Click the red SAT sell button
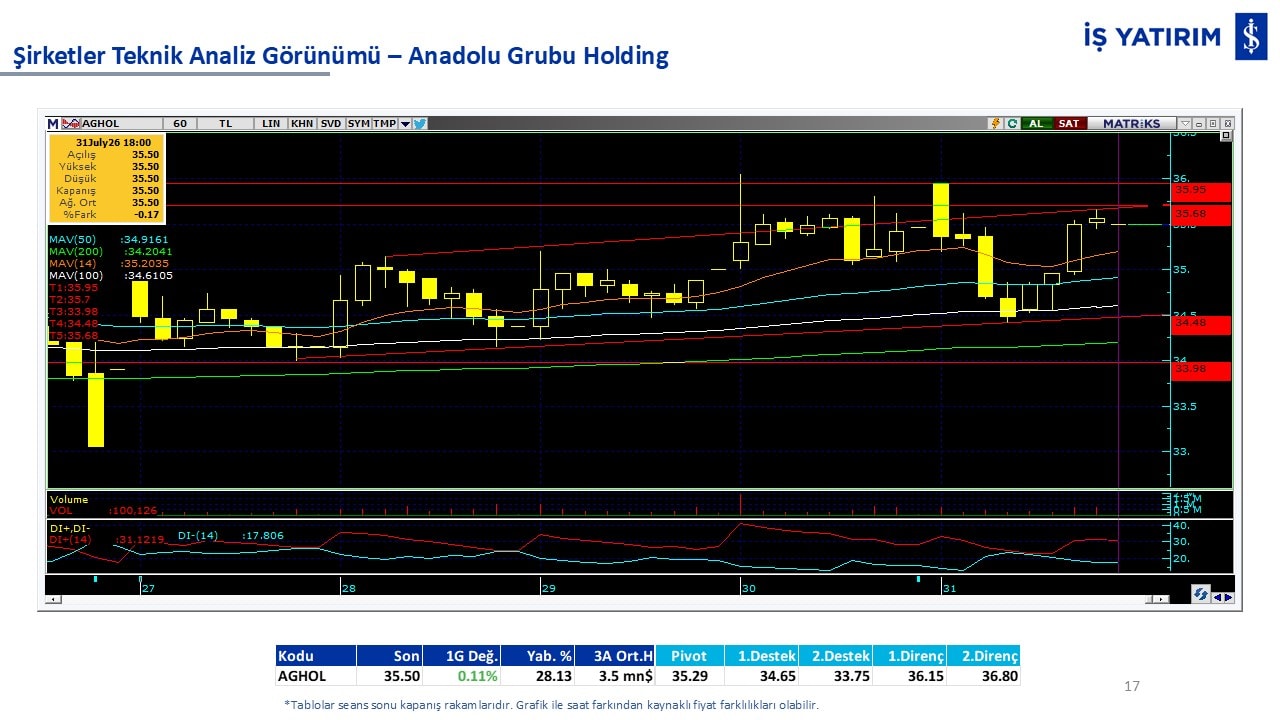Screen dimensions: 1280x720 point(1069,124)
